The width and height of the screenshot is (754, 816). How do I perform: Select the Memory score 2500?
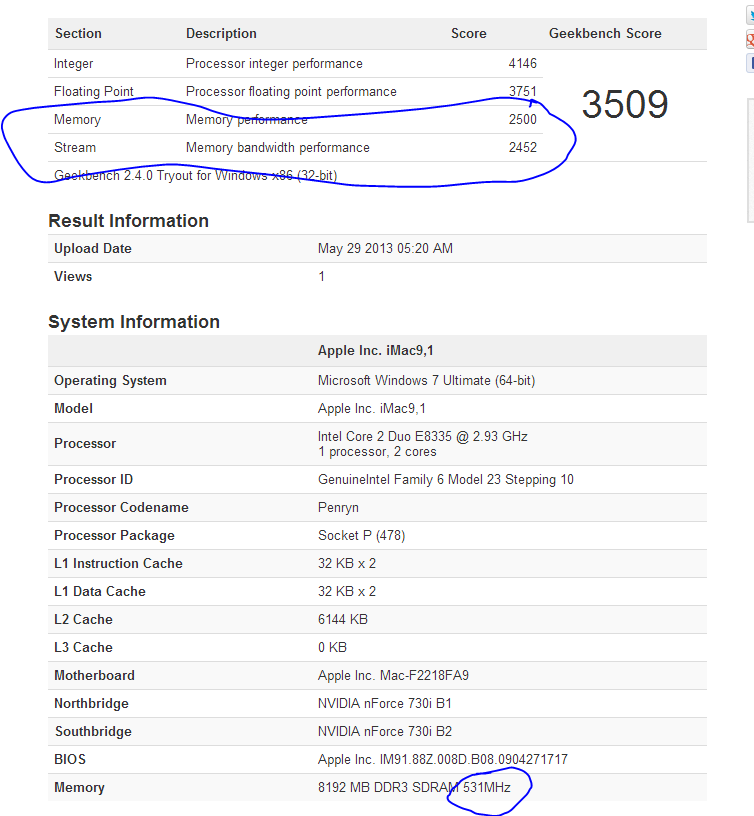coord(522,120)
